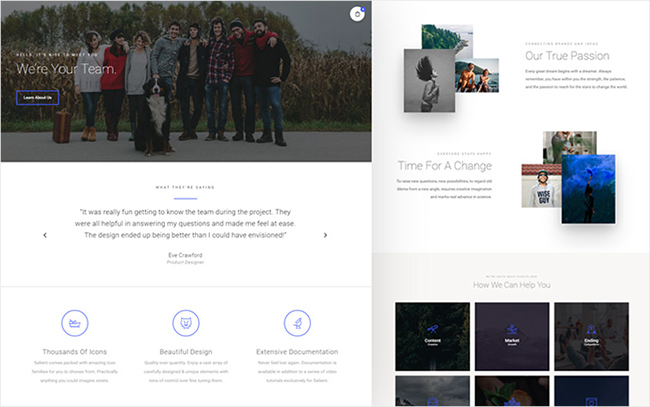Screen dimensions: 650x407
Task: Select the third service tile icon
Action: click(592, 330)
